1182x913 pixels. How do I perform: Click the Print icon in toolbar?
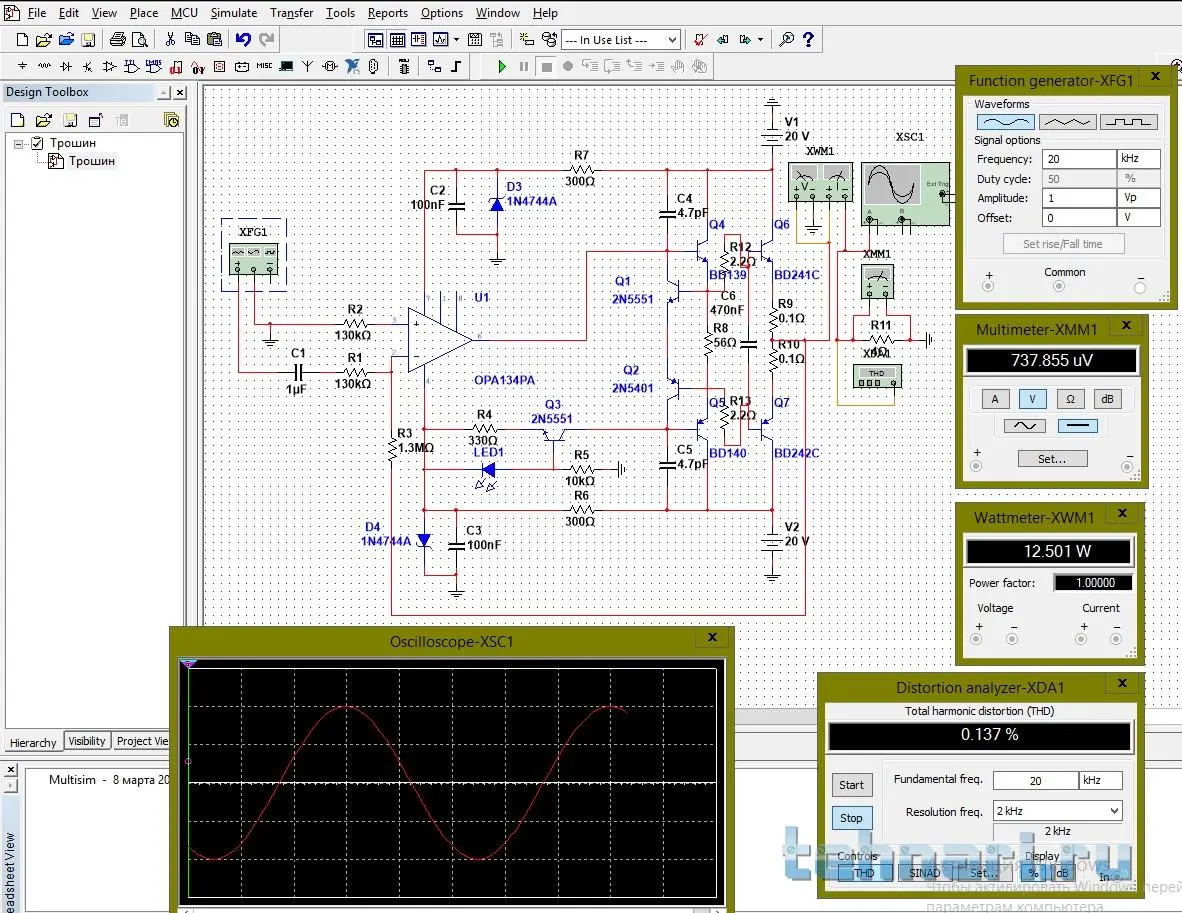(x=118, y=40)
